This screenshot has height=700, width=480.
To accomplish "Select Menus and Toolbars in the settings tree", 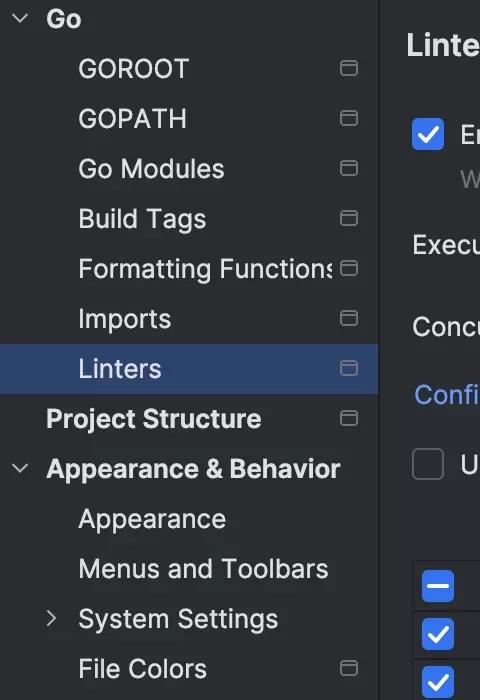I will tap(203, 569).
